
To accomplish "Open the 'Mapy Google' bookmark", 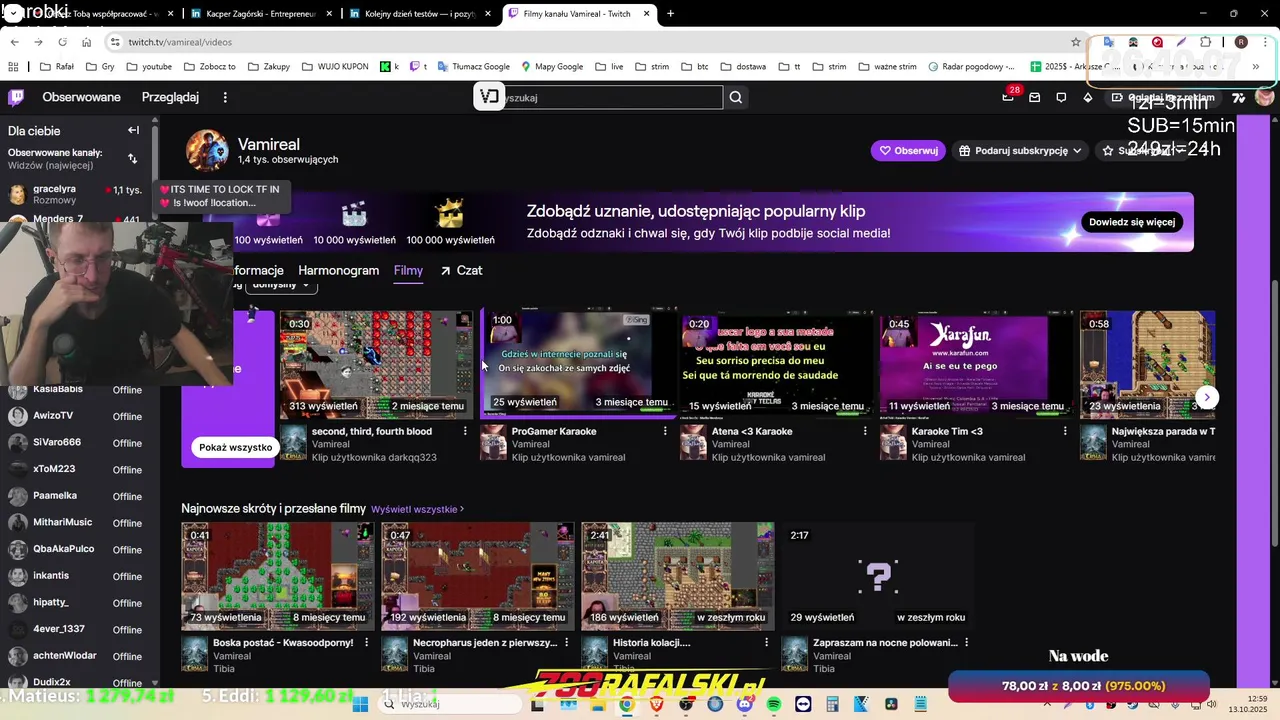I will pos(551,67).
